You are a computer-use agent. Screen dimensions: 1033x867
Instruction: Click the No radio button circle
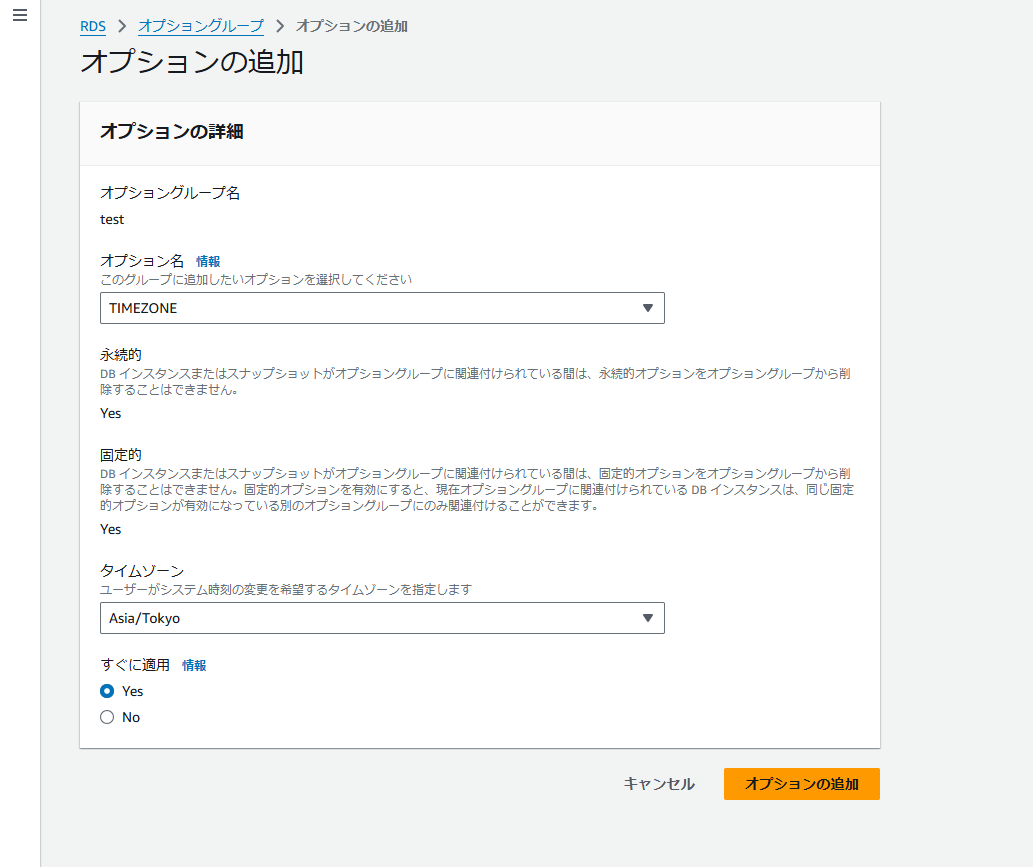[106, 717]
